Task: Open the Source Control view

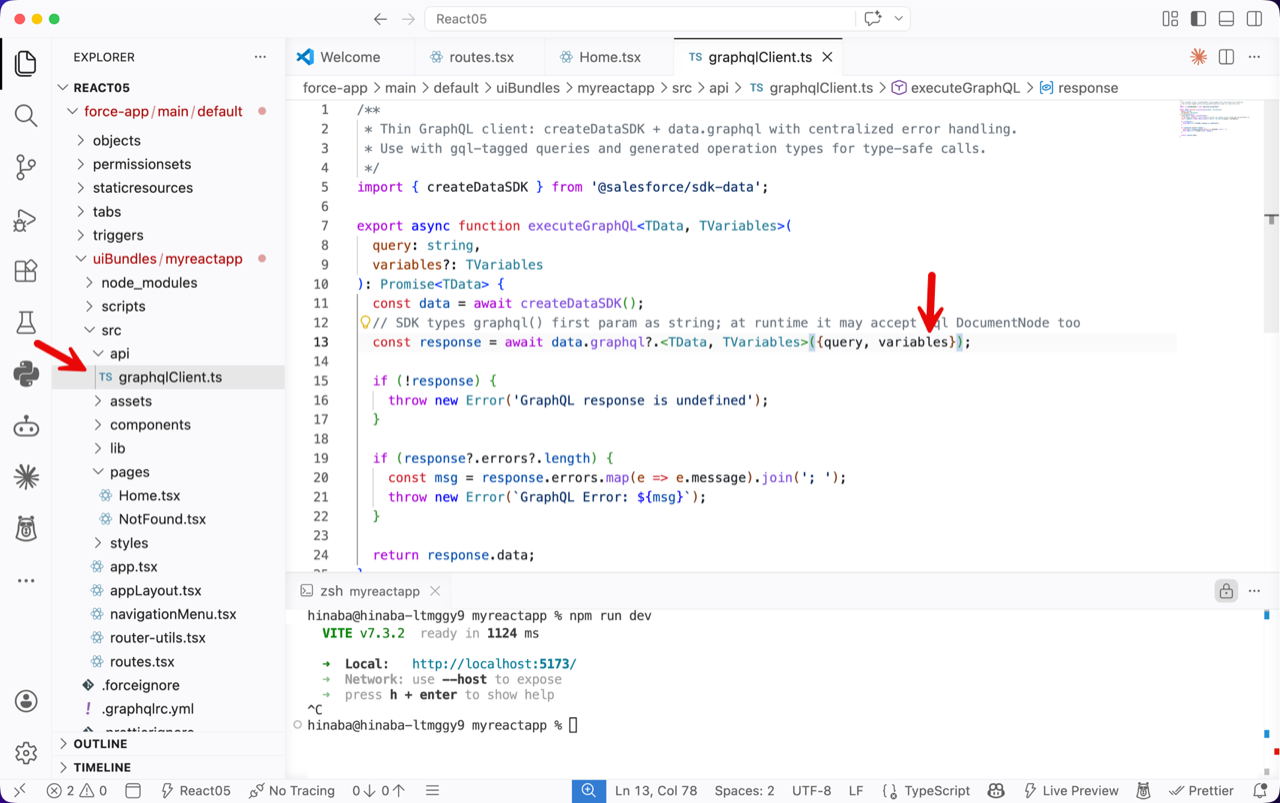Action: click(x=26, y=167)
